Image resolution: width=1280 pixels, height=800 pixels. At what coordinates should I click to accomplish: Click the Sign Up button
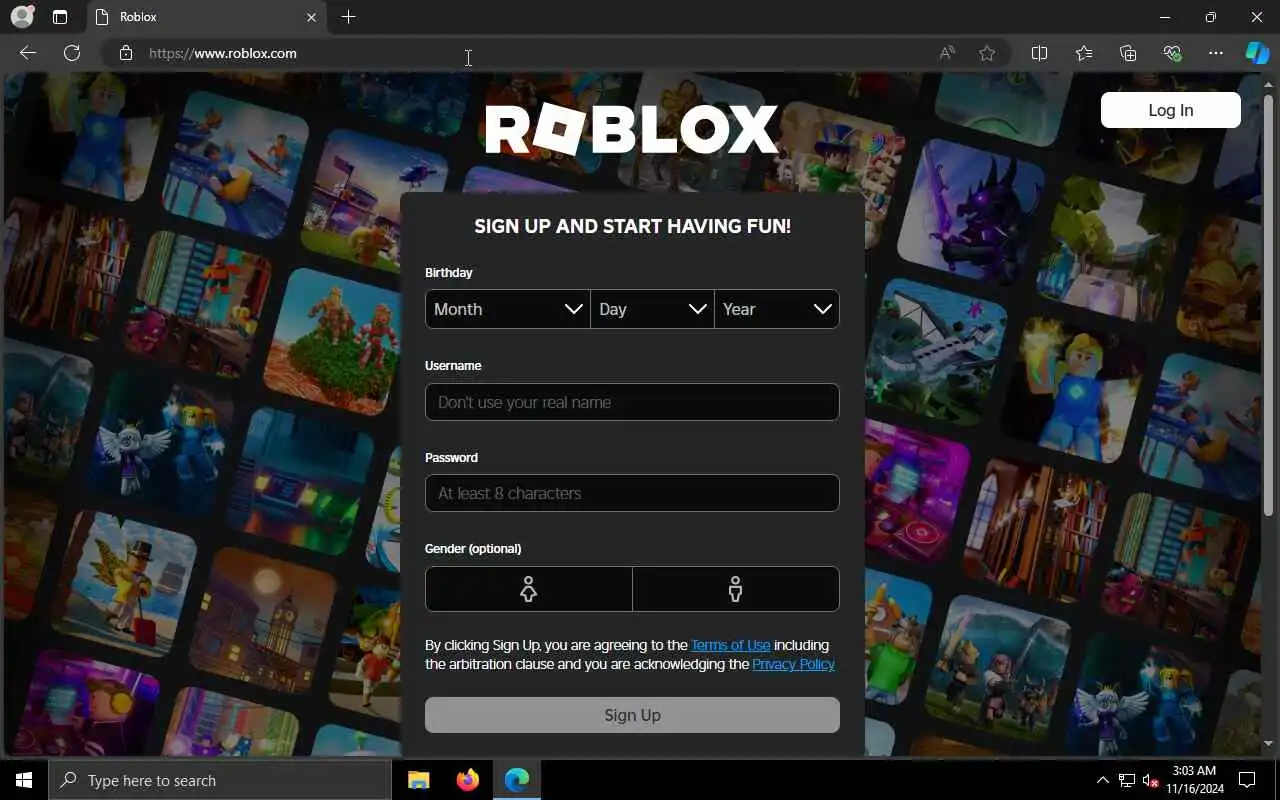(x=632, y=715)
